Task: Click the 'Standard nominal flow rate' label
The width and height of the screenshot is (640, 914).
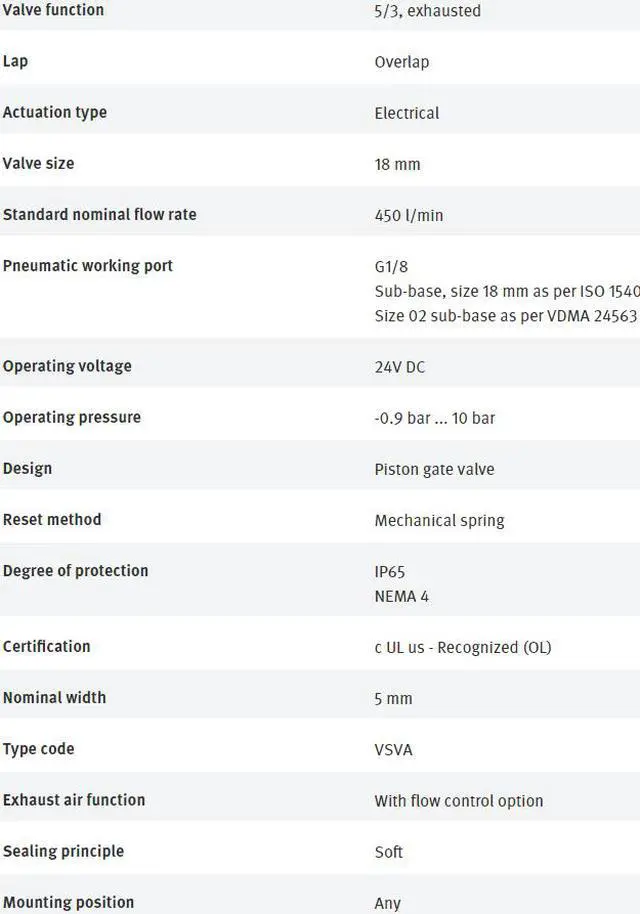Action: point(100,214)
